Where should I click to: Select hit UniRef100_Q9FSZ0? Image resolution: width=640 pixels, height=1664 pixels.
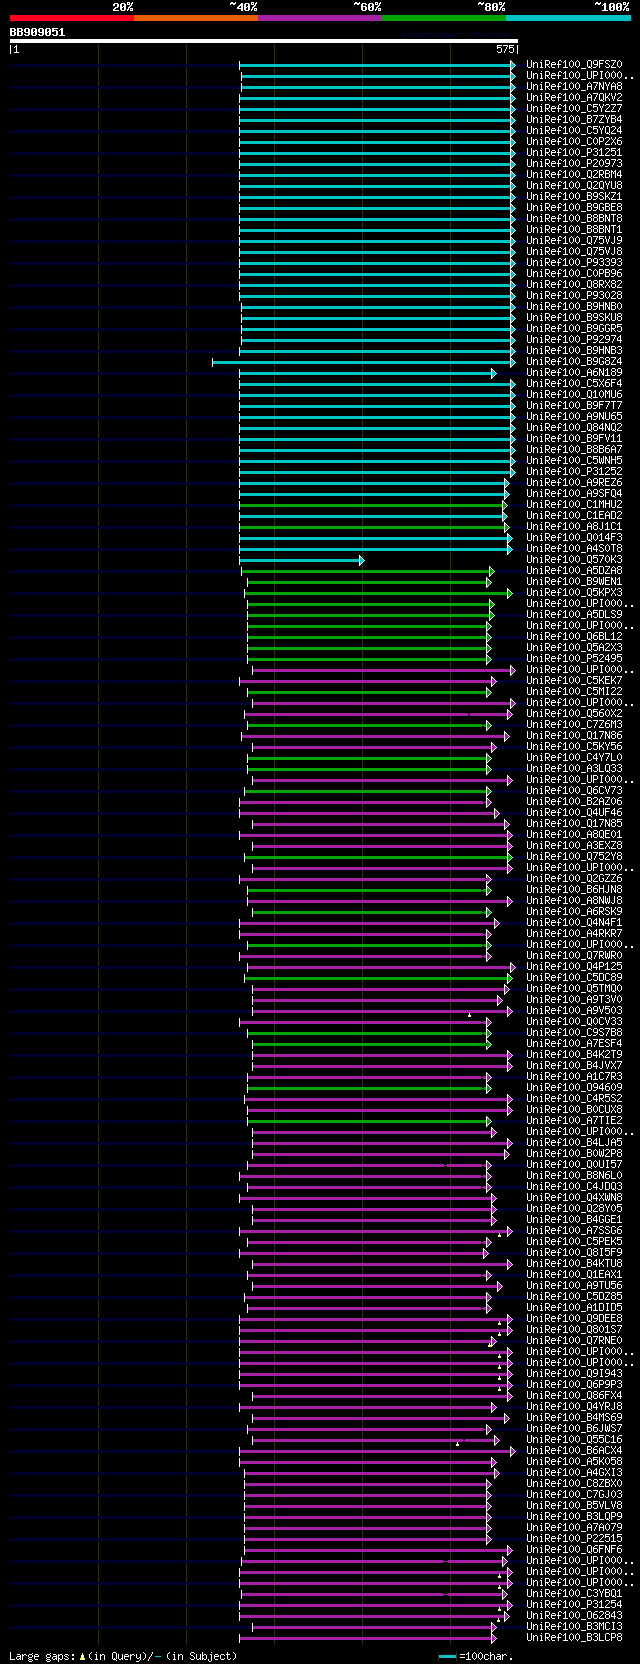pos(574,64)
